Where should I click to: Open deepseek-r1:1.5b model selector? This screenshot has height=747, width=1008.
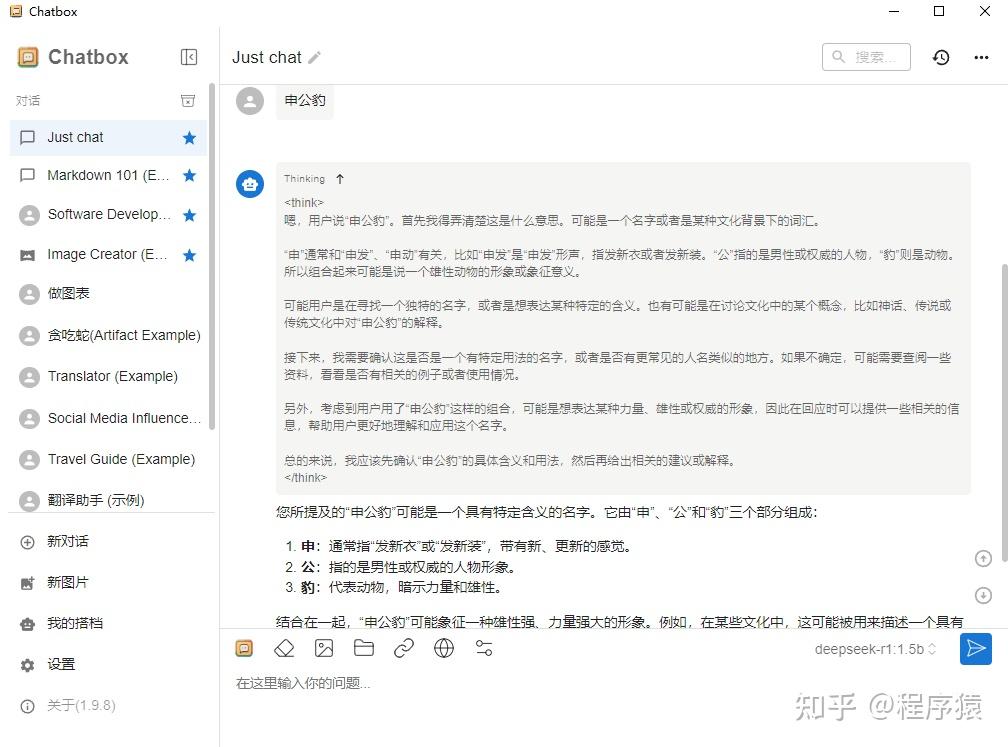coord(875,649)
